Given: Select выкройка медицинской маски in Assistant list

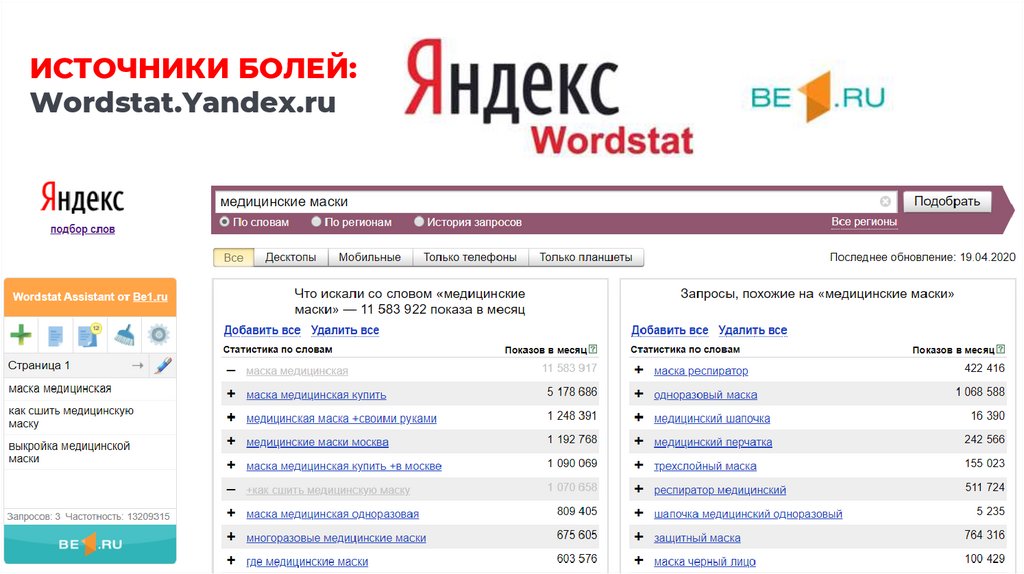Looking at the screenshot, I should pyautogui.click(x=90, y=452).
